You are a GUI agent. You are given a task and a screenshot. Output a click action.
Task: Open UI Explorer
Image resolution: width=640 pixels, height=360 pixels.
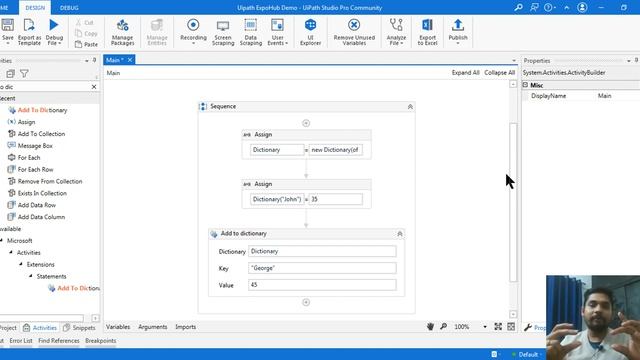[x=310, y=32]
